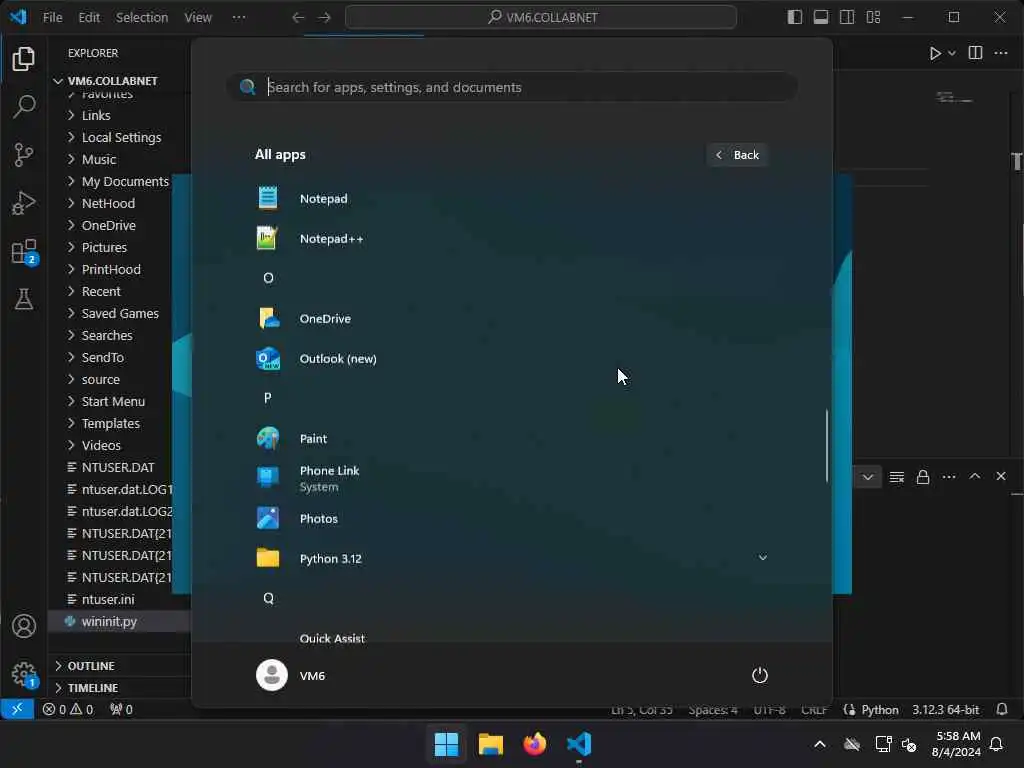The image size is (1024, 768).
Task: Open Source Control view
Action: click(24, 155)
